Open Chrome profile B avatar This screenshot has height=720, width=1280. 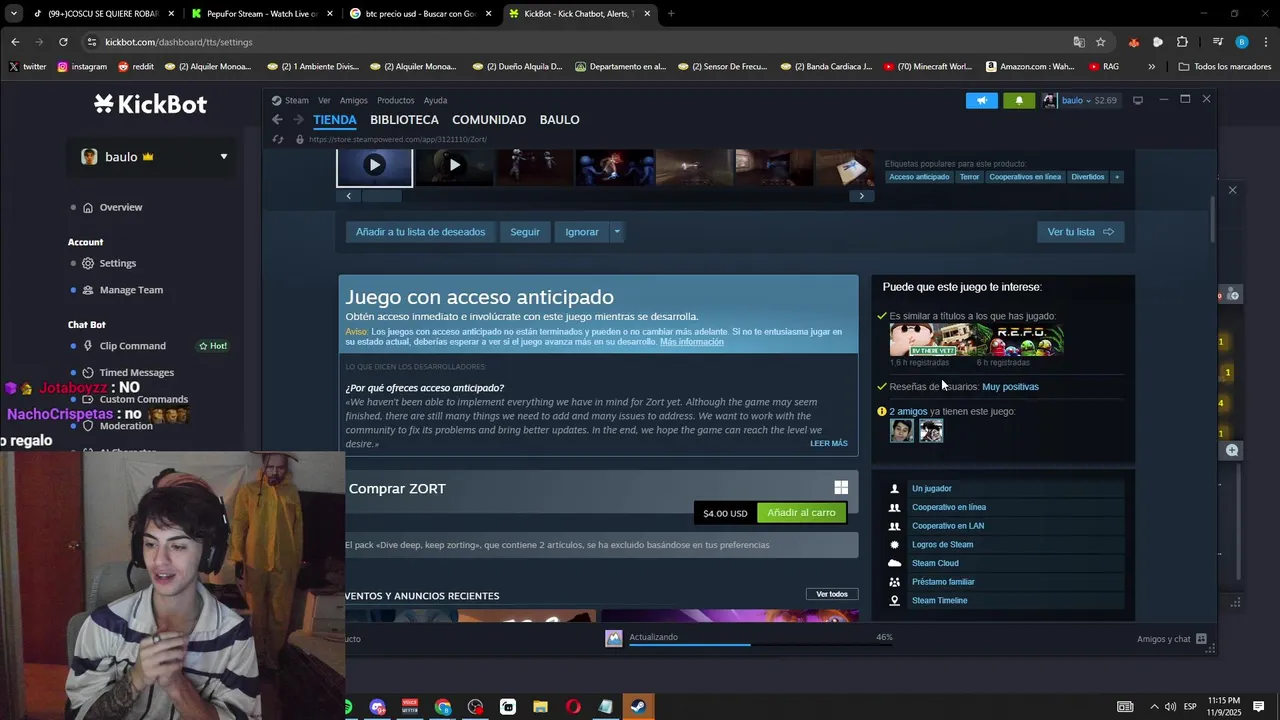pos(1242,42)
